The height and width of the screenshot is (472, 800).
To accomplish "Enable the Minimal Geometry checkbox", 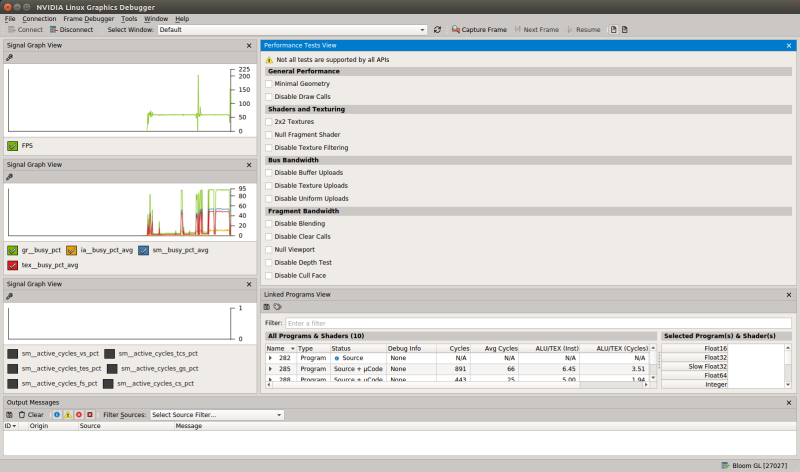I will pos(269,84).
